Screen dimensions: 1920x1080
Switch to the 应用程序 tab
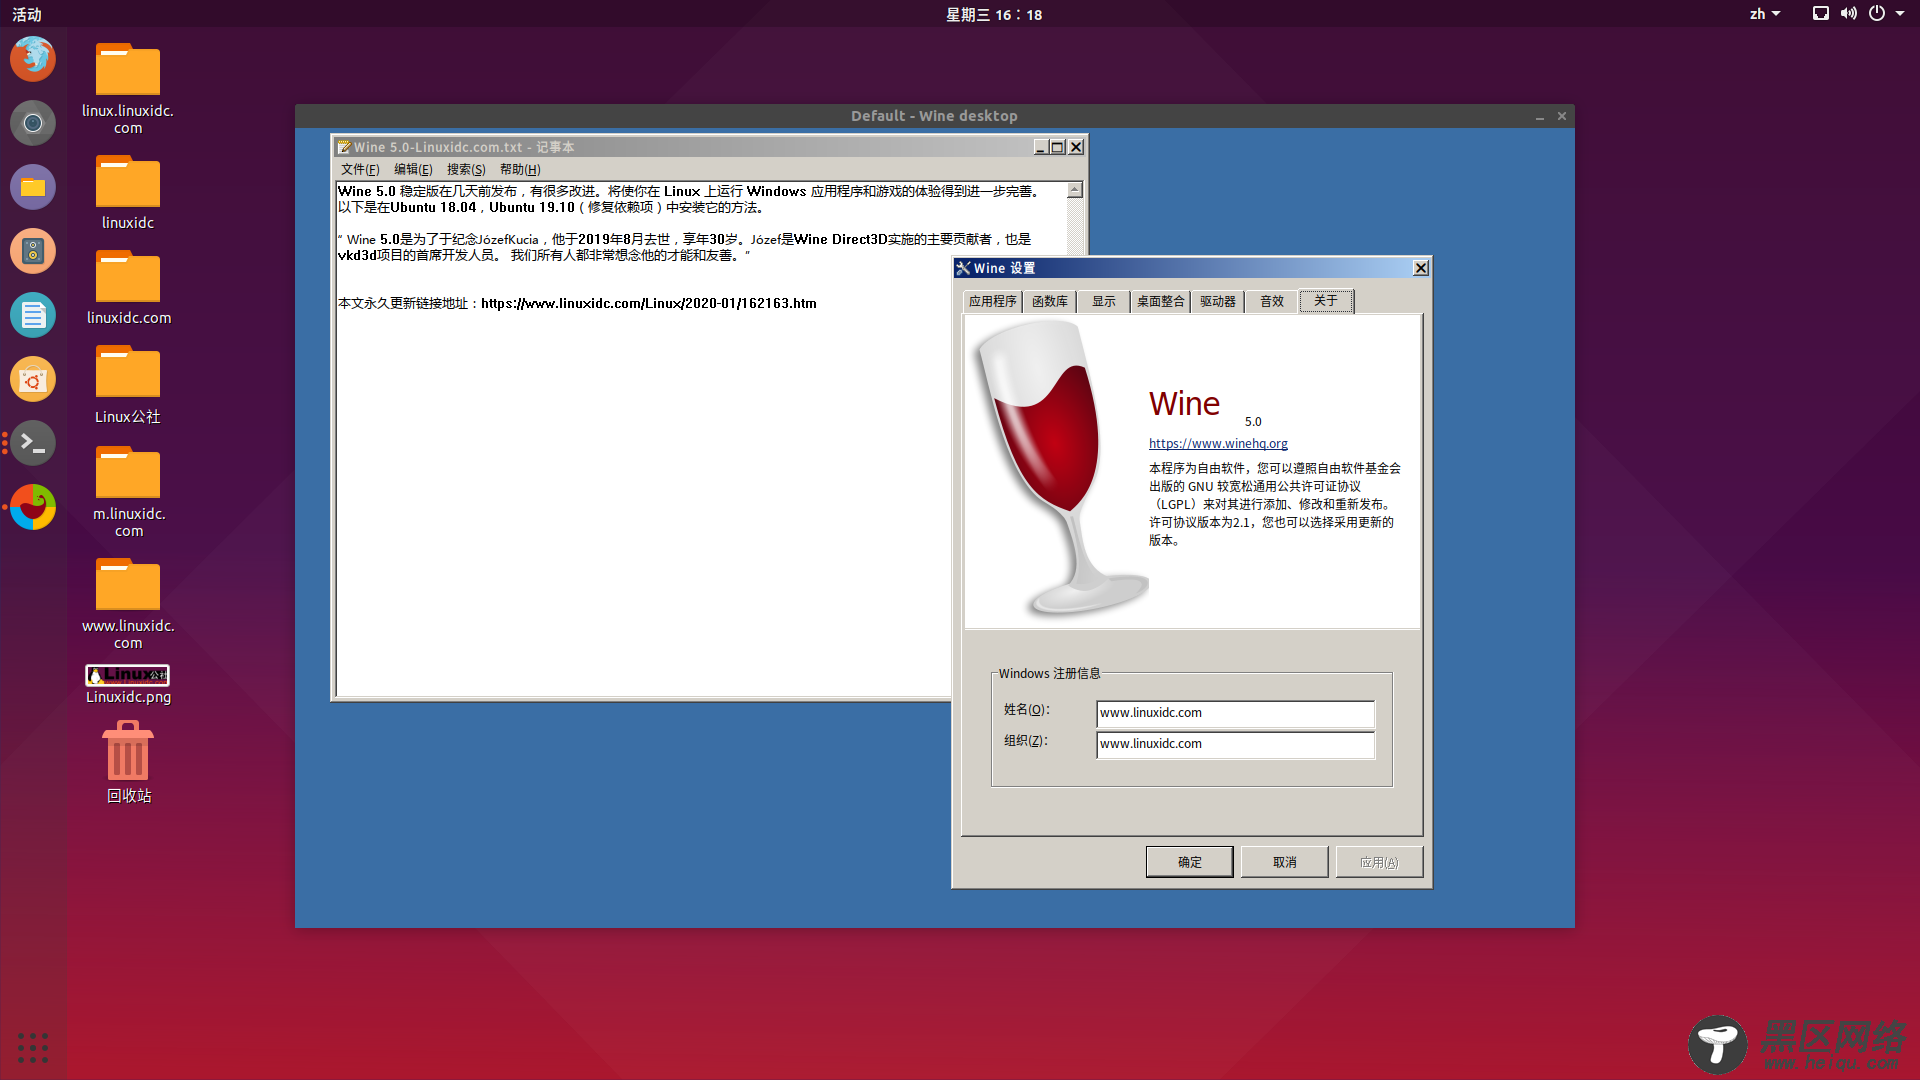pyautogui.click(x=992, y=301)
